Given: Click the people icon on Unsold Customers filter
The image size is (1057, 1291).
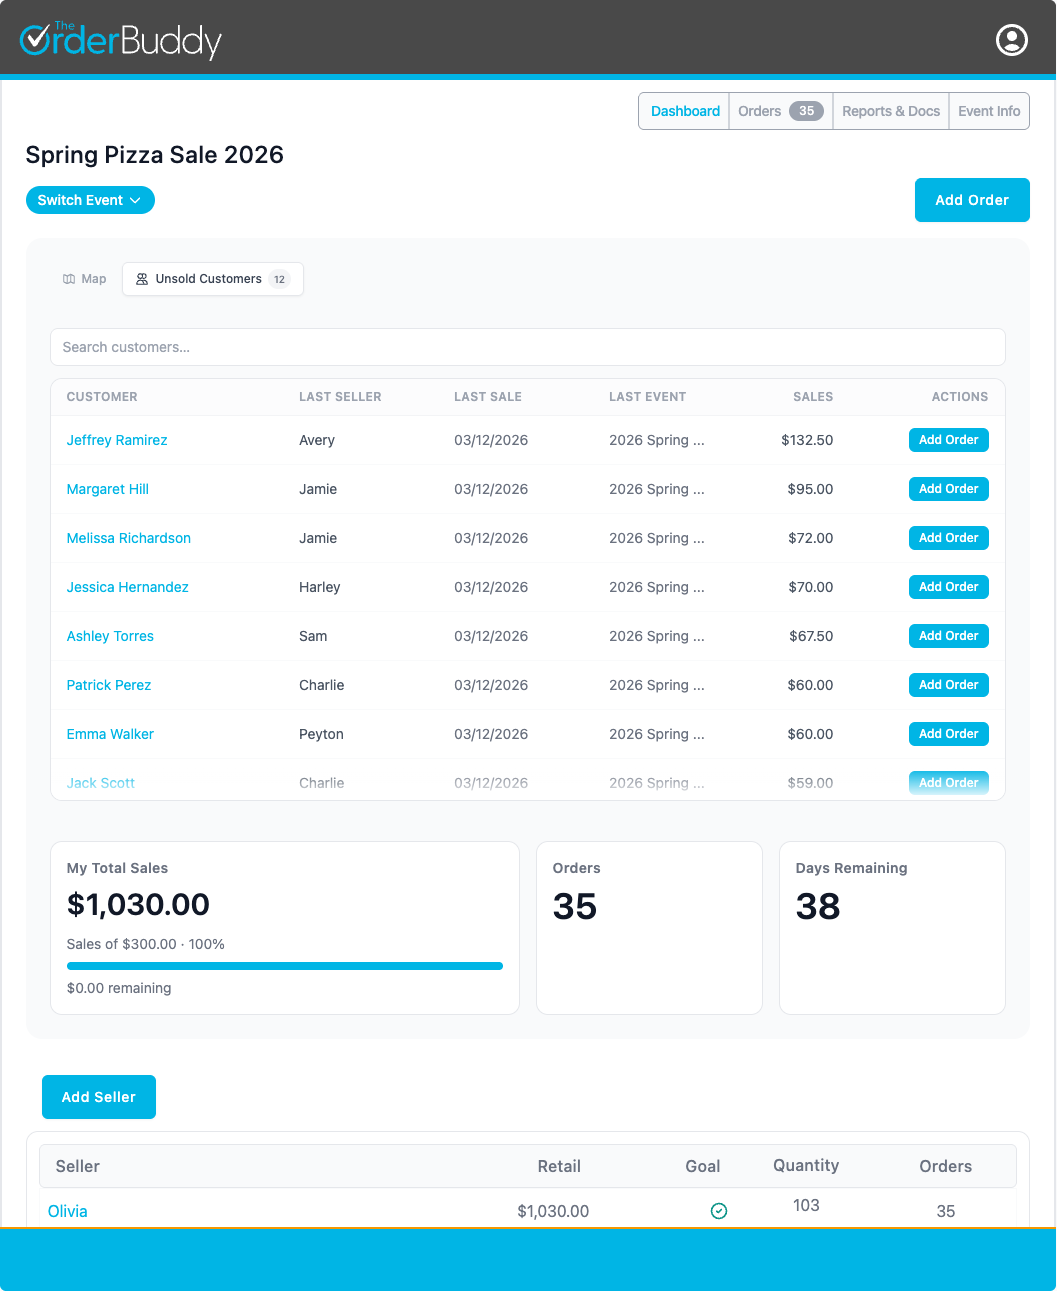Looking at the screenshot, I should point(142,279).
